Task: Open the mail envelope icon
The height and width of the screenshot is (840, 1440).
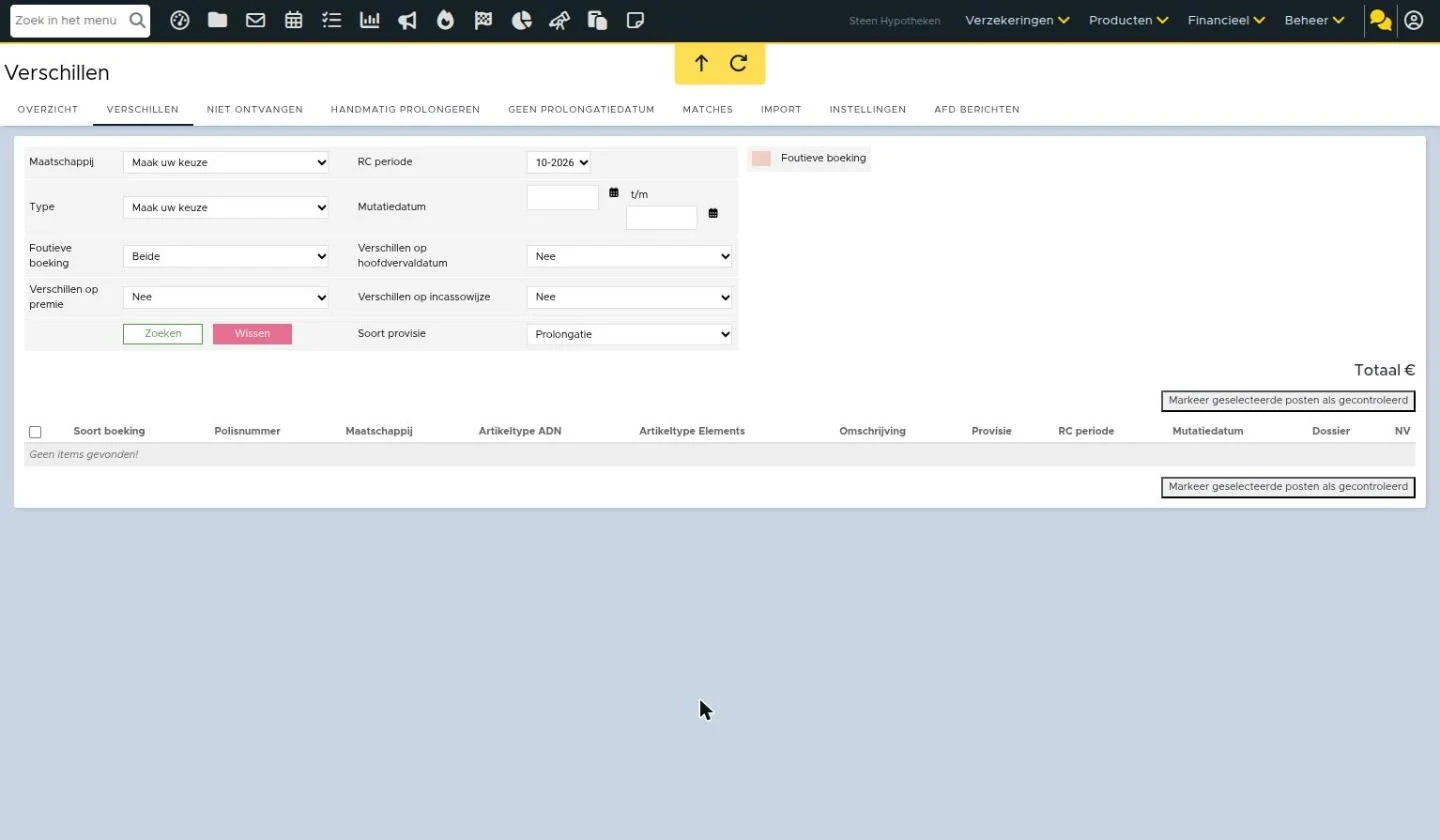Action: (x=256, y=20)
